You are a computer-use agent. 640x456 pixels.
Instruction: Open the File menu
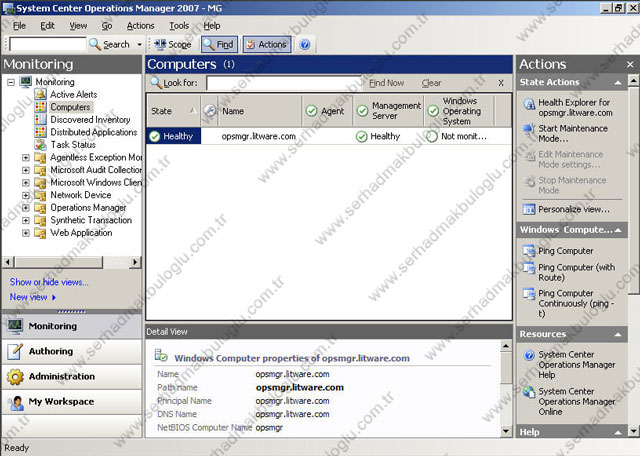19,26
